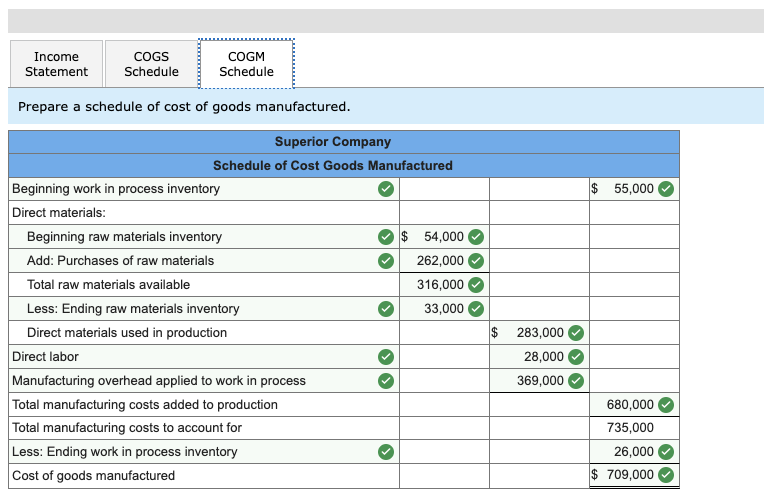The width and height of the screenshot is (764, 497).
Task: Click the 680,000 total manufacturing costs value
Action: (x=630, y=404)
